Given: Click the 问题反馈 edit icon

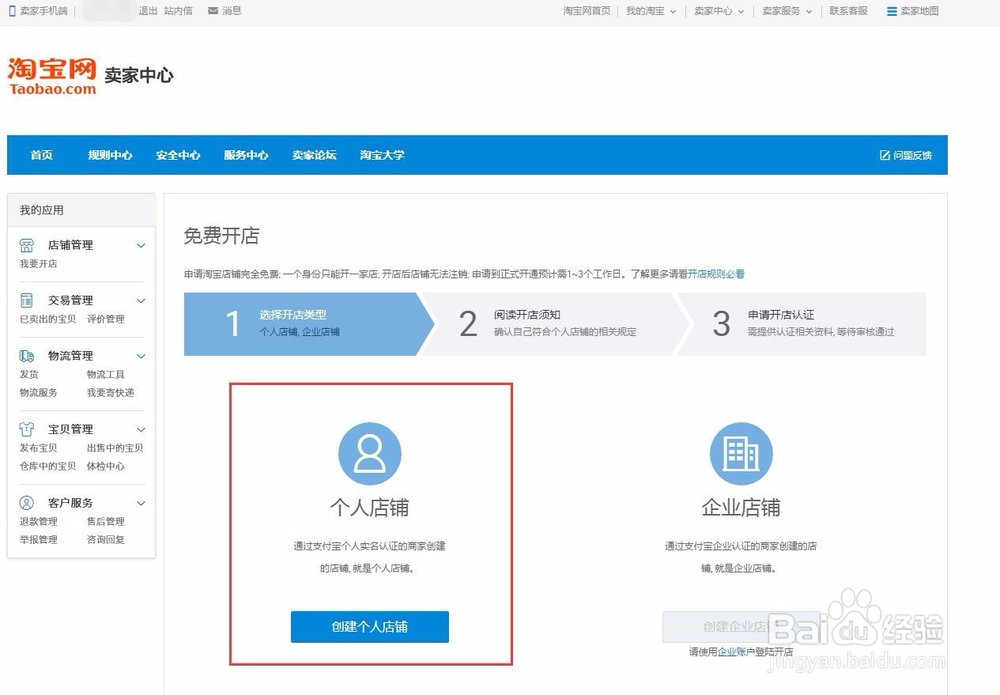Looking at the screenshot, I should 885,155.
